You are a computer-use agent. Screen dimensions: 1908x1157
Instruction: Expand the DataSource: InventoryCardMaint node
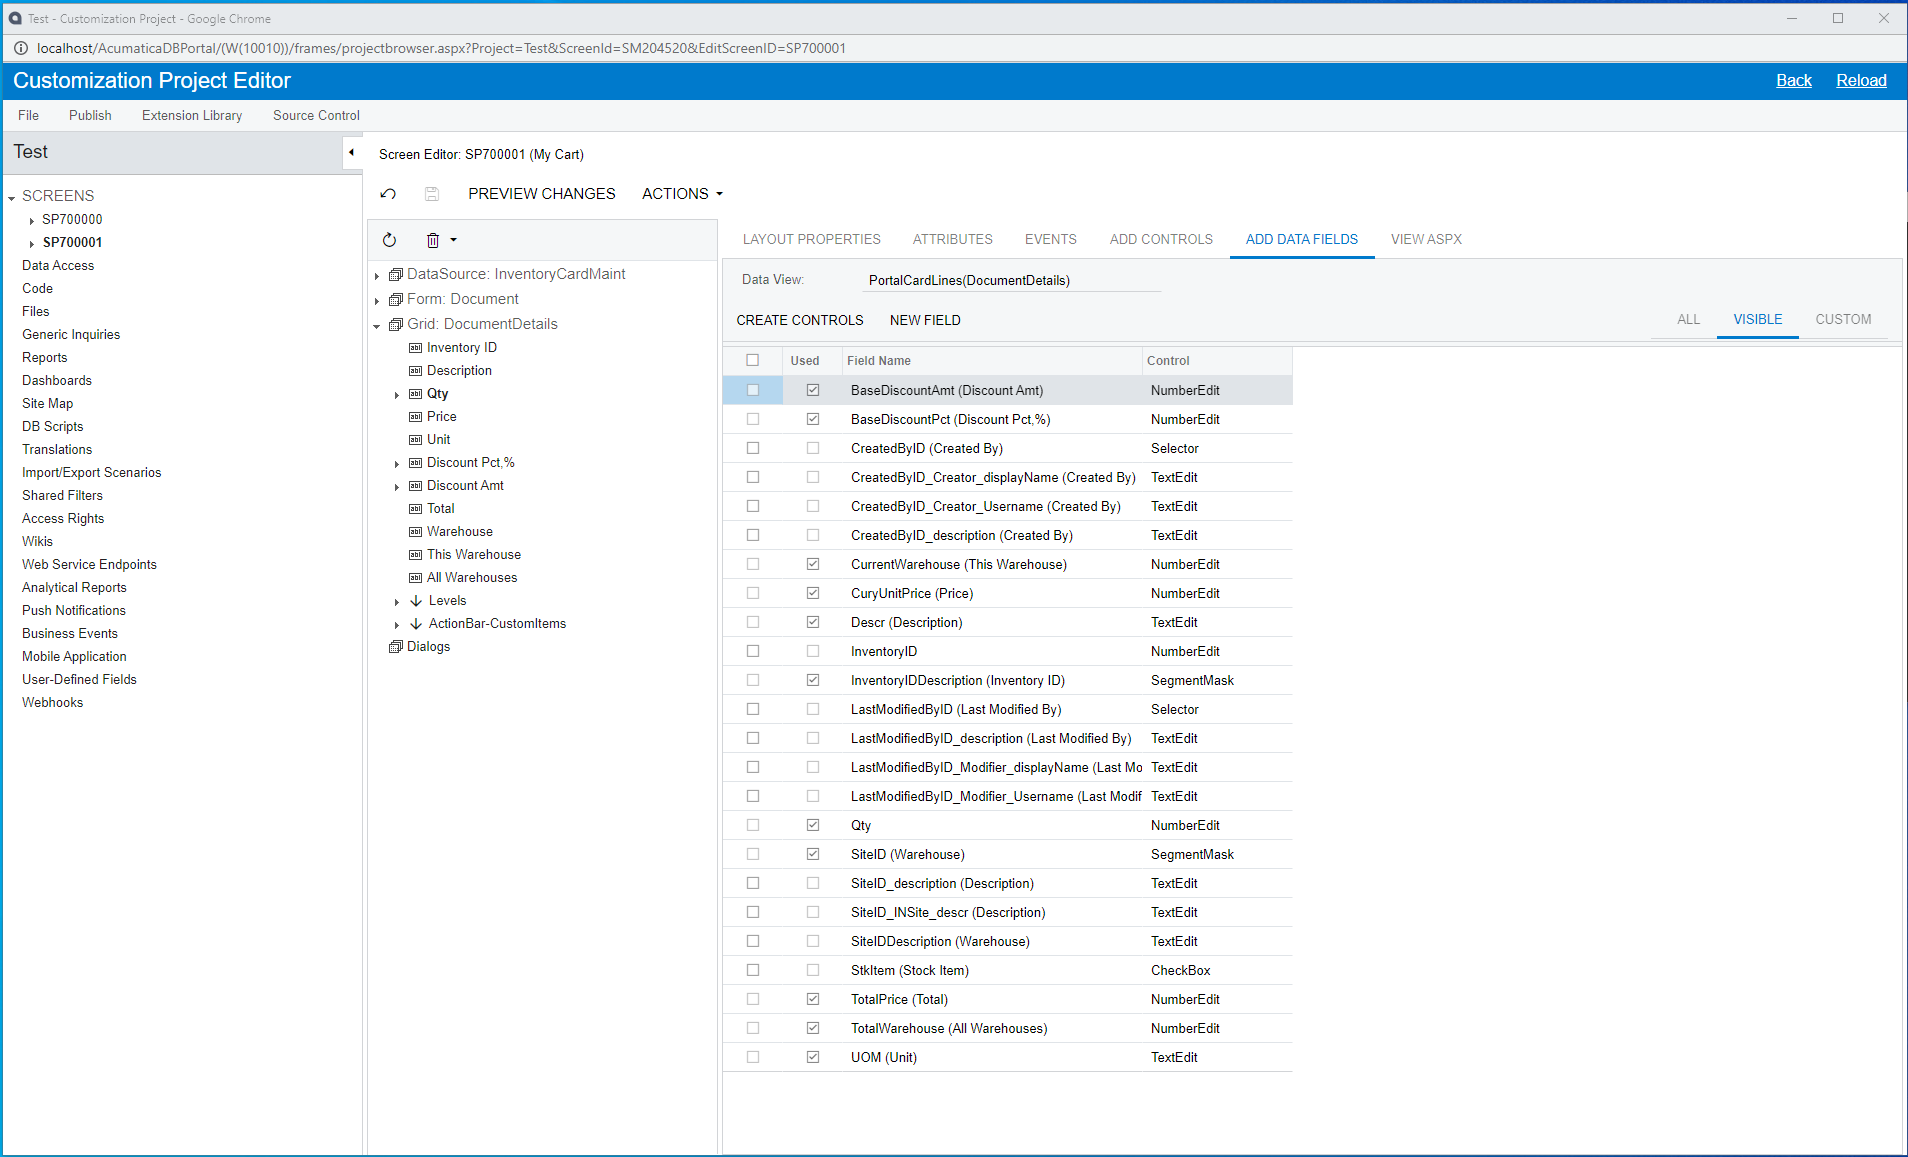click(377, 275)
